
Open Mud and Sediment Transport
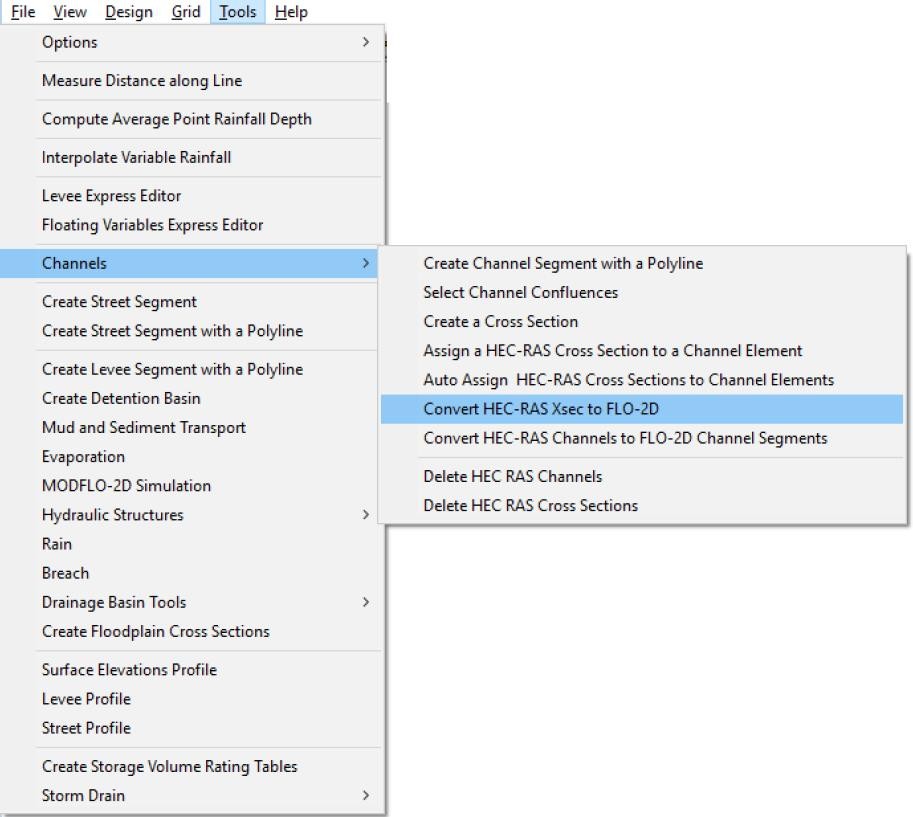pyautogui.click(x=144, y=428)
